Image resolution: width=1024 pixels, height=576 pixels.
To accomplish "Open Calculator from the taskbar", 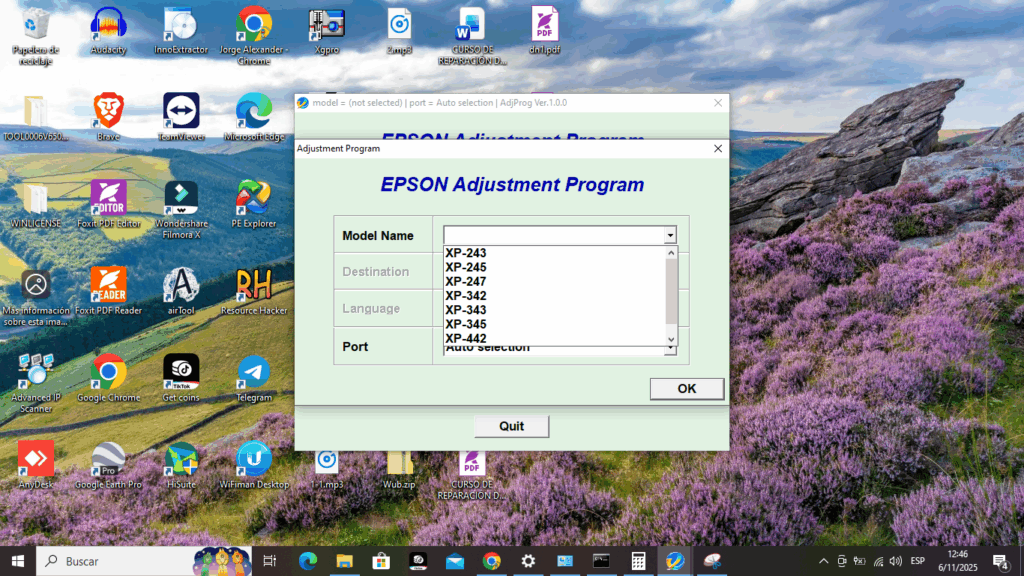I will [638, 561].
